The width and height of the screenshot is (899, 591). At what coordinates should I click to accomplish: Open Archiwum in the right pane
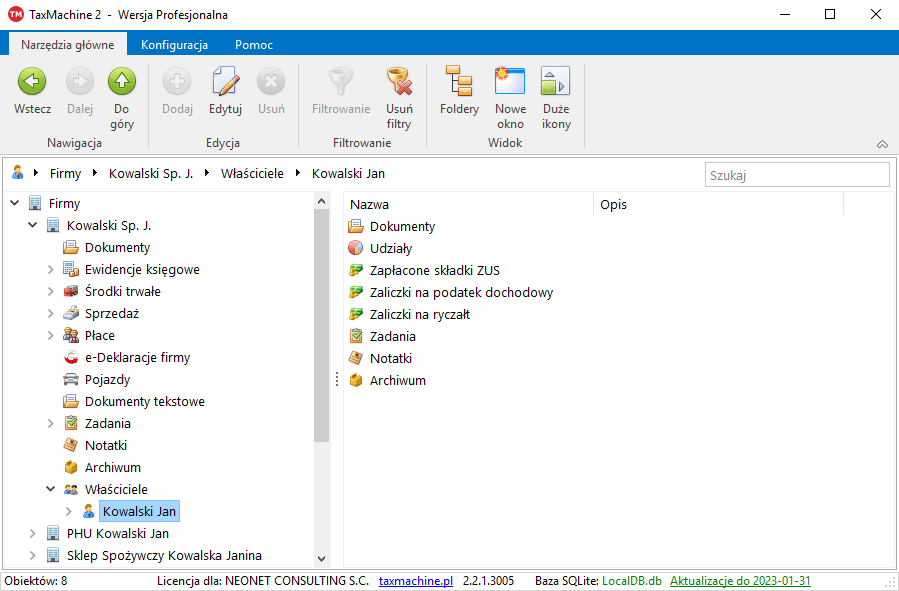397,381
